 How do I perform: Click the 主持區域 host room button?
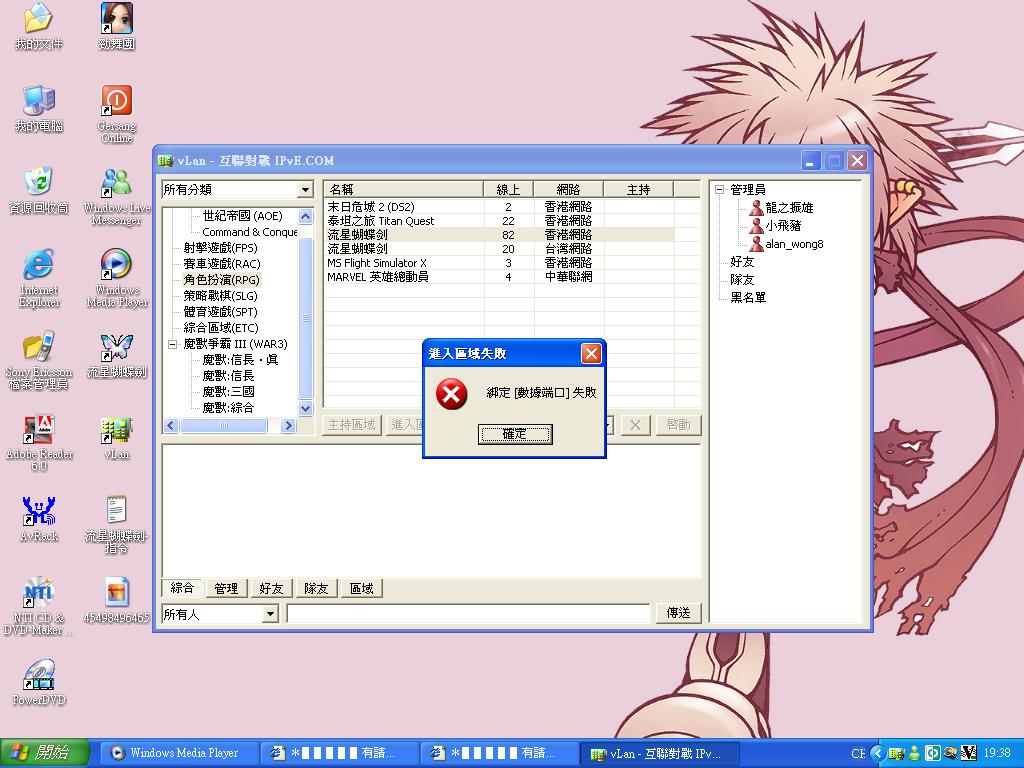pos(351,425)
